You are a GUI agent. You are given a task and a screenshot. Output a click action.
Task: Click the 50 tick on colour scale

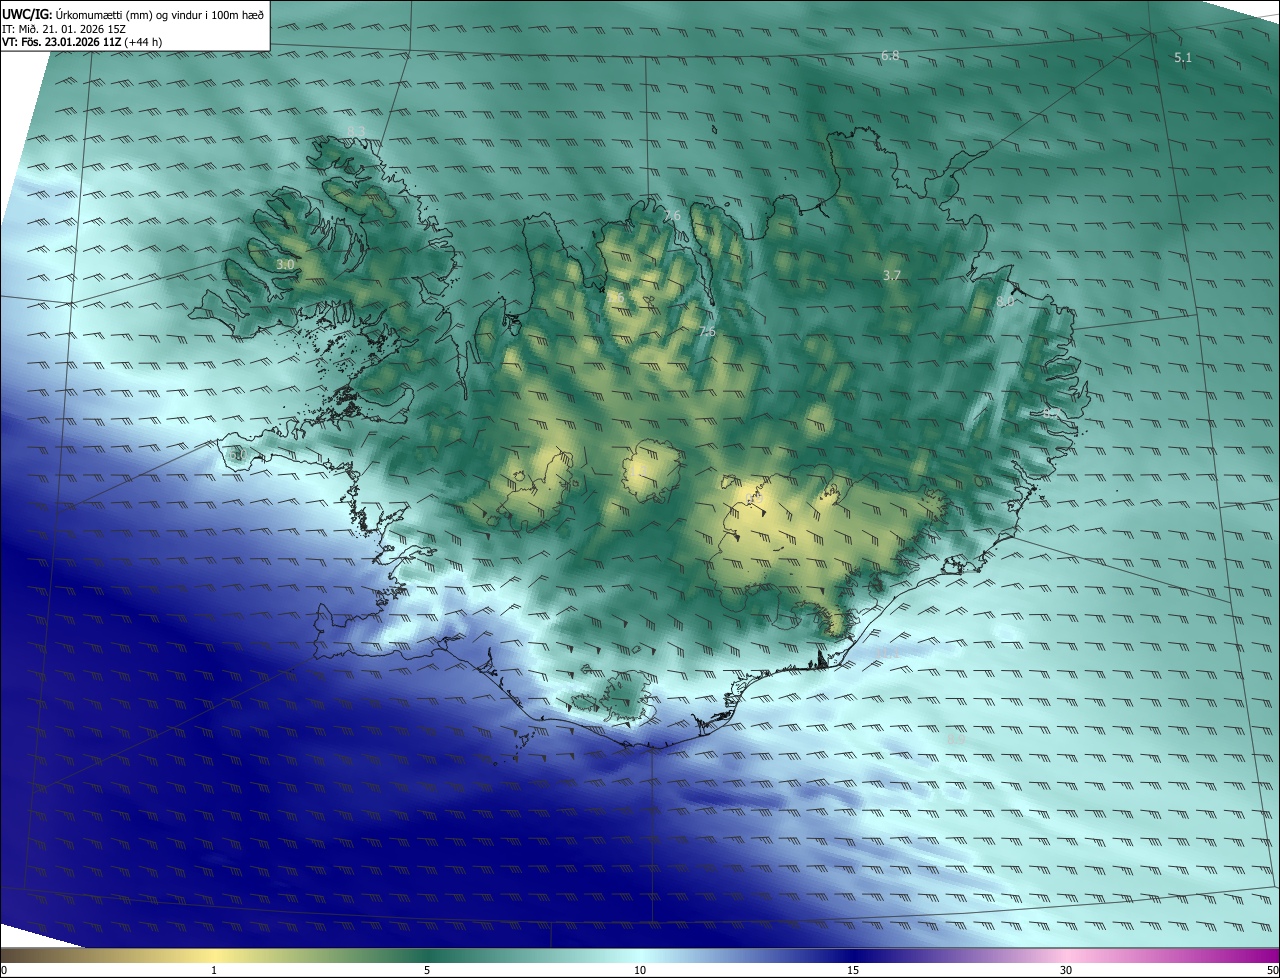(x=1272, y=970)
